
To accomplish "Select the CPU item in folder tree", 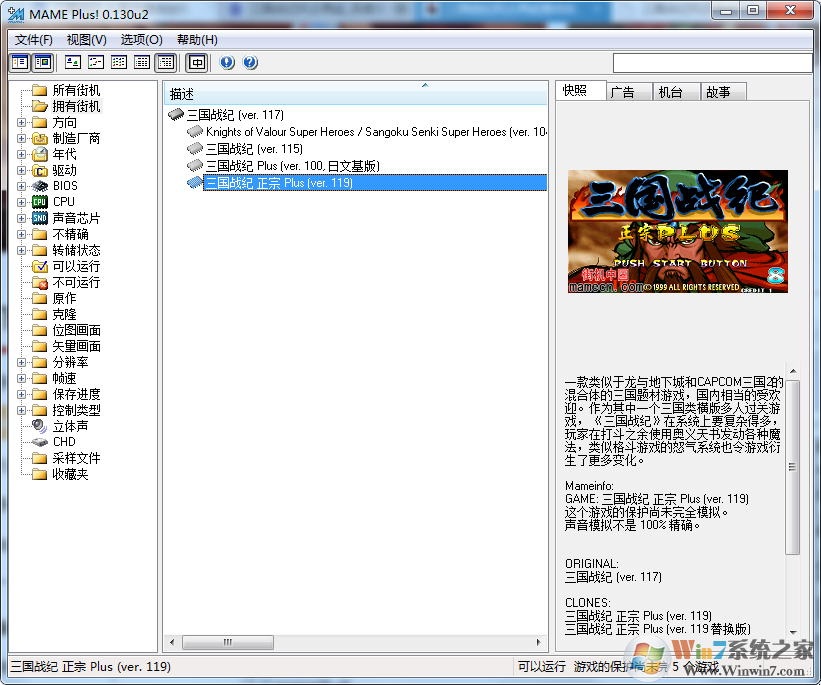I will (64, 202).
